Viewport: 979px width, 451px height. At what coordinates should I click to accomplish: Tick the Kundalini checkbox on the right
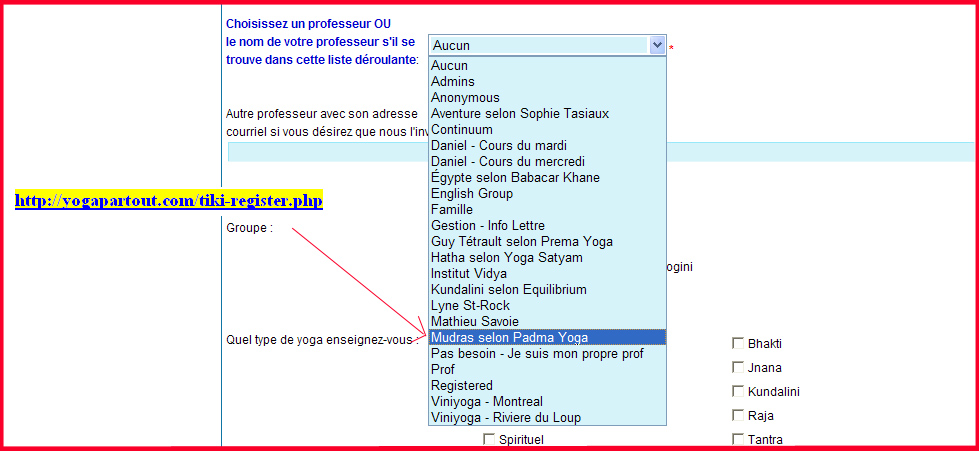pyautogui.click(x=738, y=391)
